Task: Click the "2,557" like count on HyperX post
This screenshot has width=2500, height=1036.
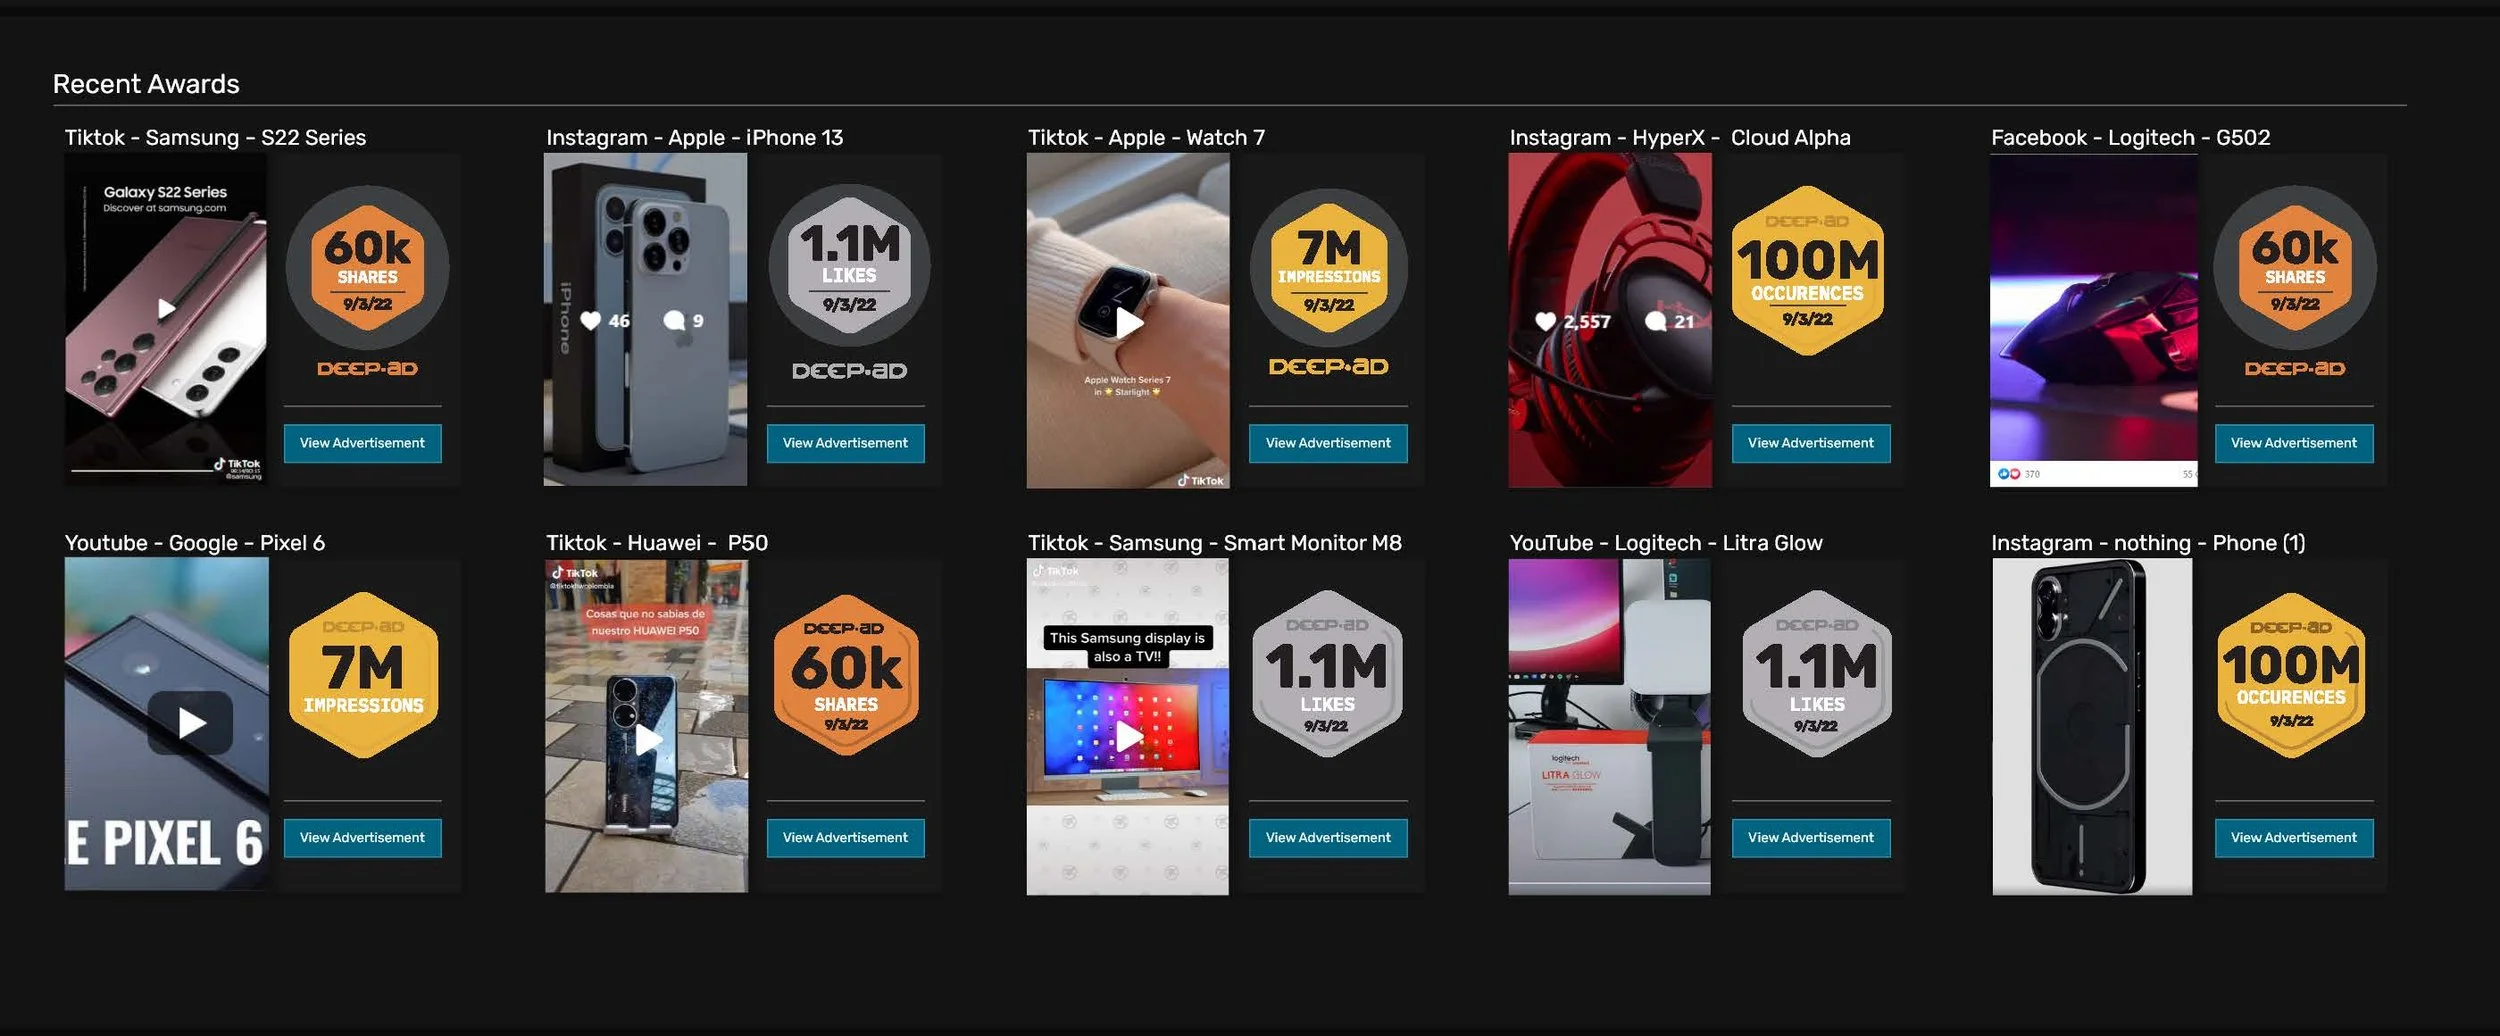Action: click(x=1587, y=321)
